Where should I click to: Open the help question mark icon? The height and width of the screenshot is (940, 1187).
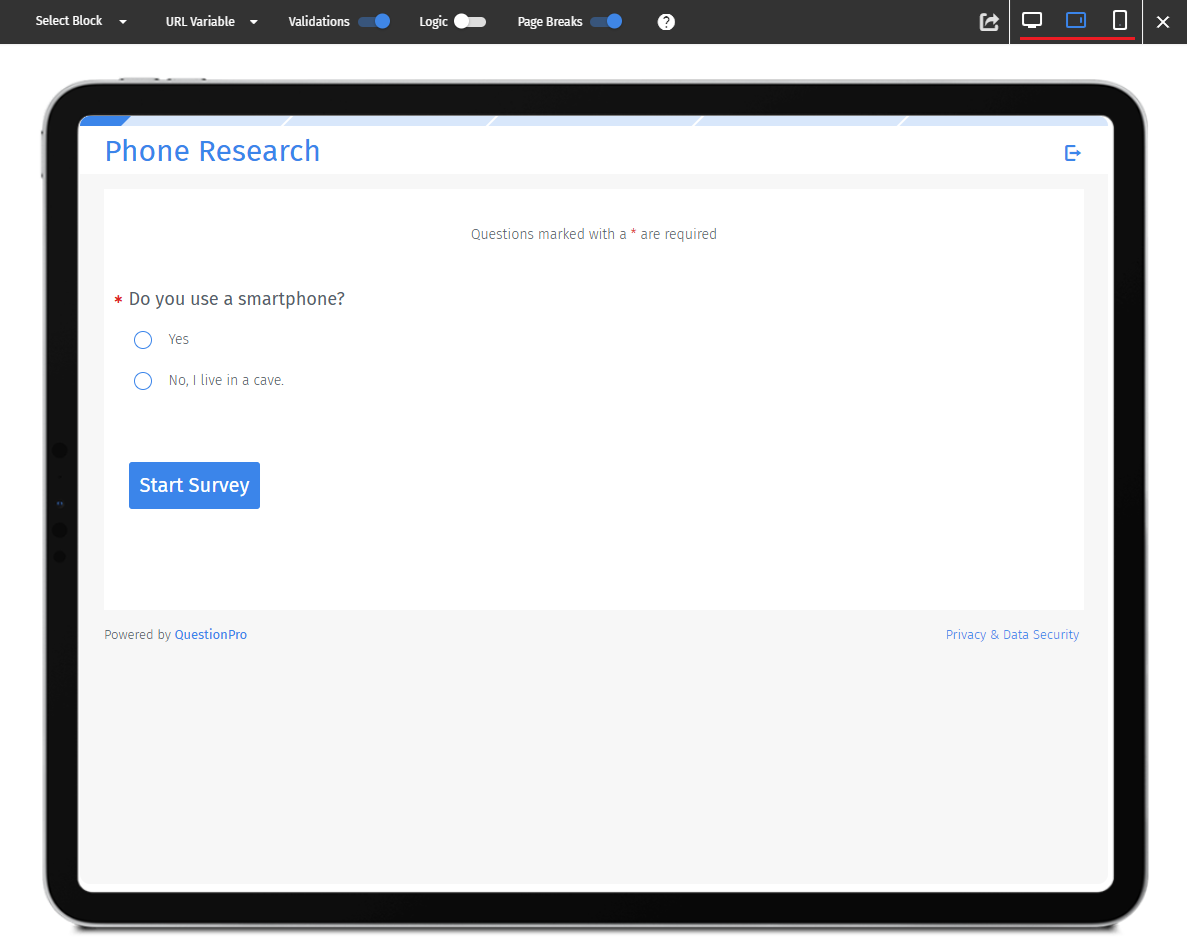666,21
